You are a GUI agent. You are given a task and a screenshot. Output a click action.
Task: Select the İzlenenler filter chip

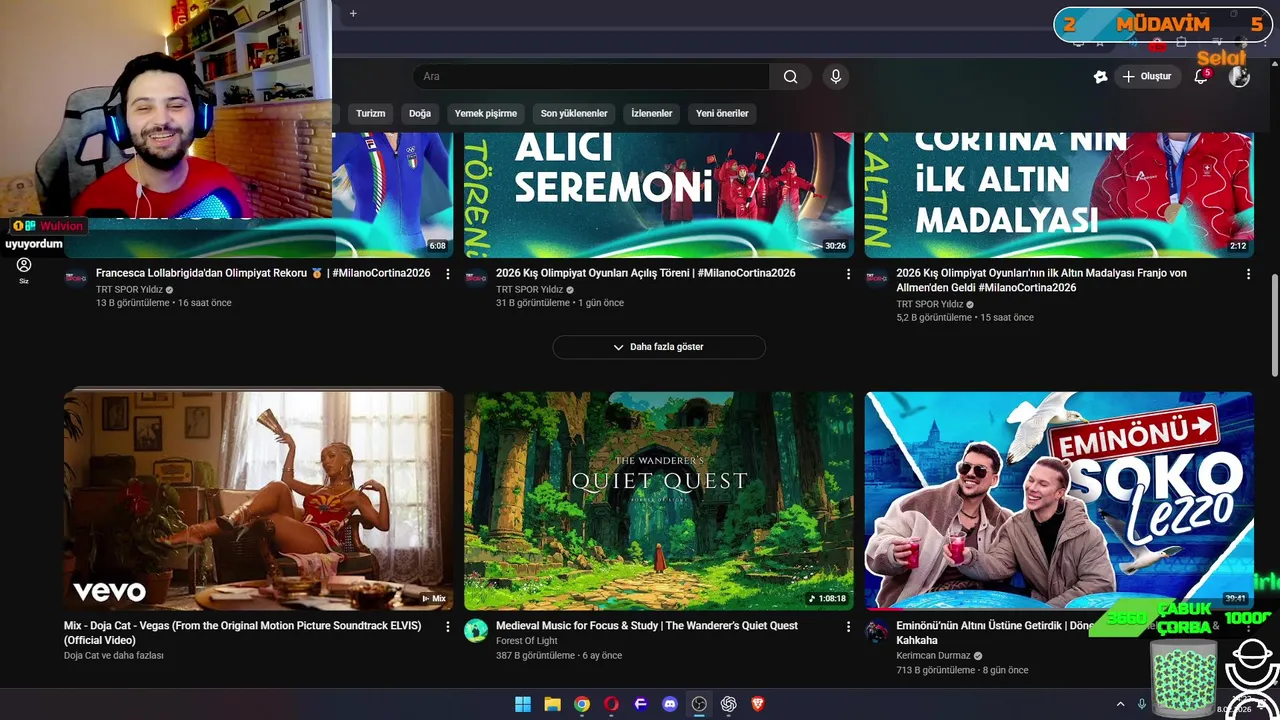point(652,113)
